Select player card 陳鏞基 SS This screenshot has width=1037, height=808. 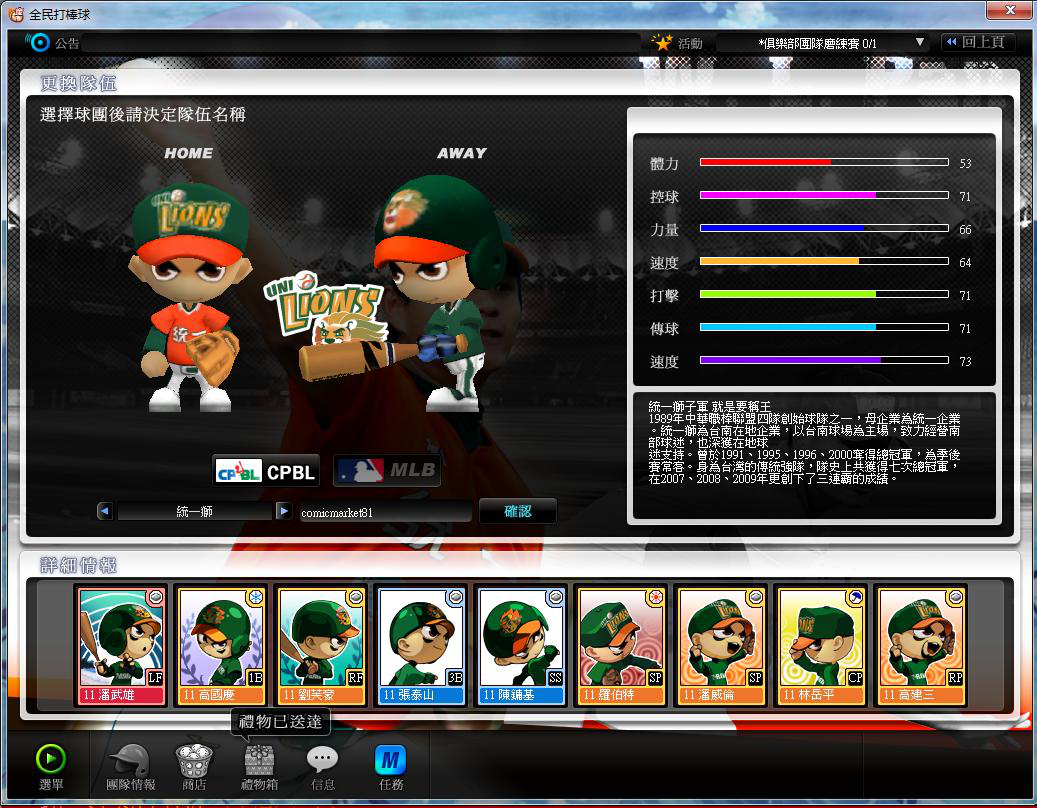(521, 645)
